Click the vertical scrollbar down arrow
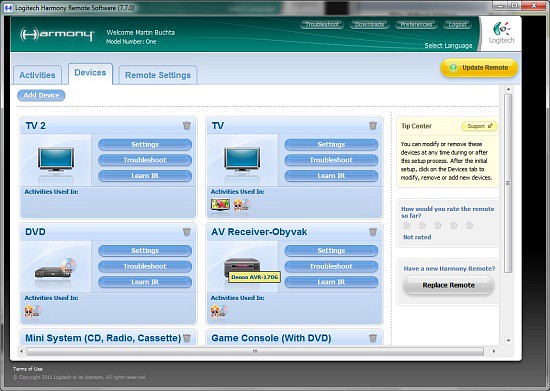Image resolution: width=550 pixels, height=391 pixels. tap(508, 340)
